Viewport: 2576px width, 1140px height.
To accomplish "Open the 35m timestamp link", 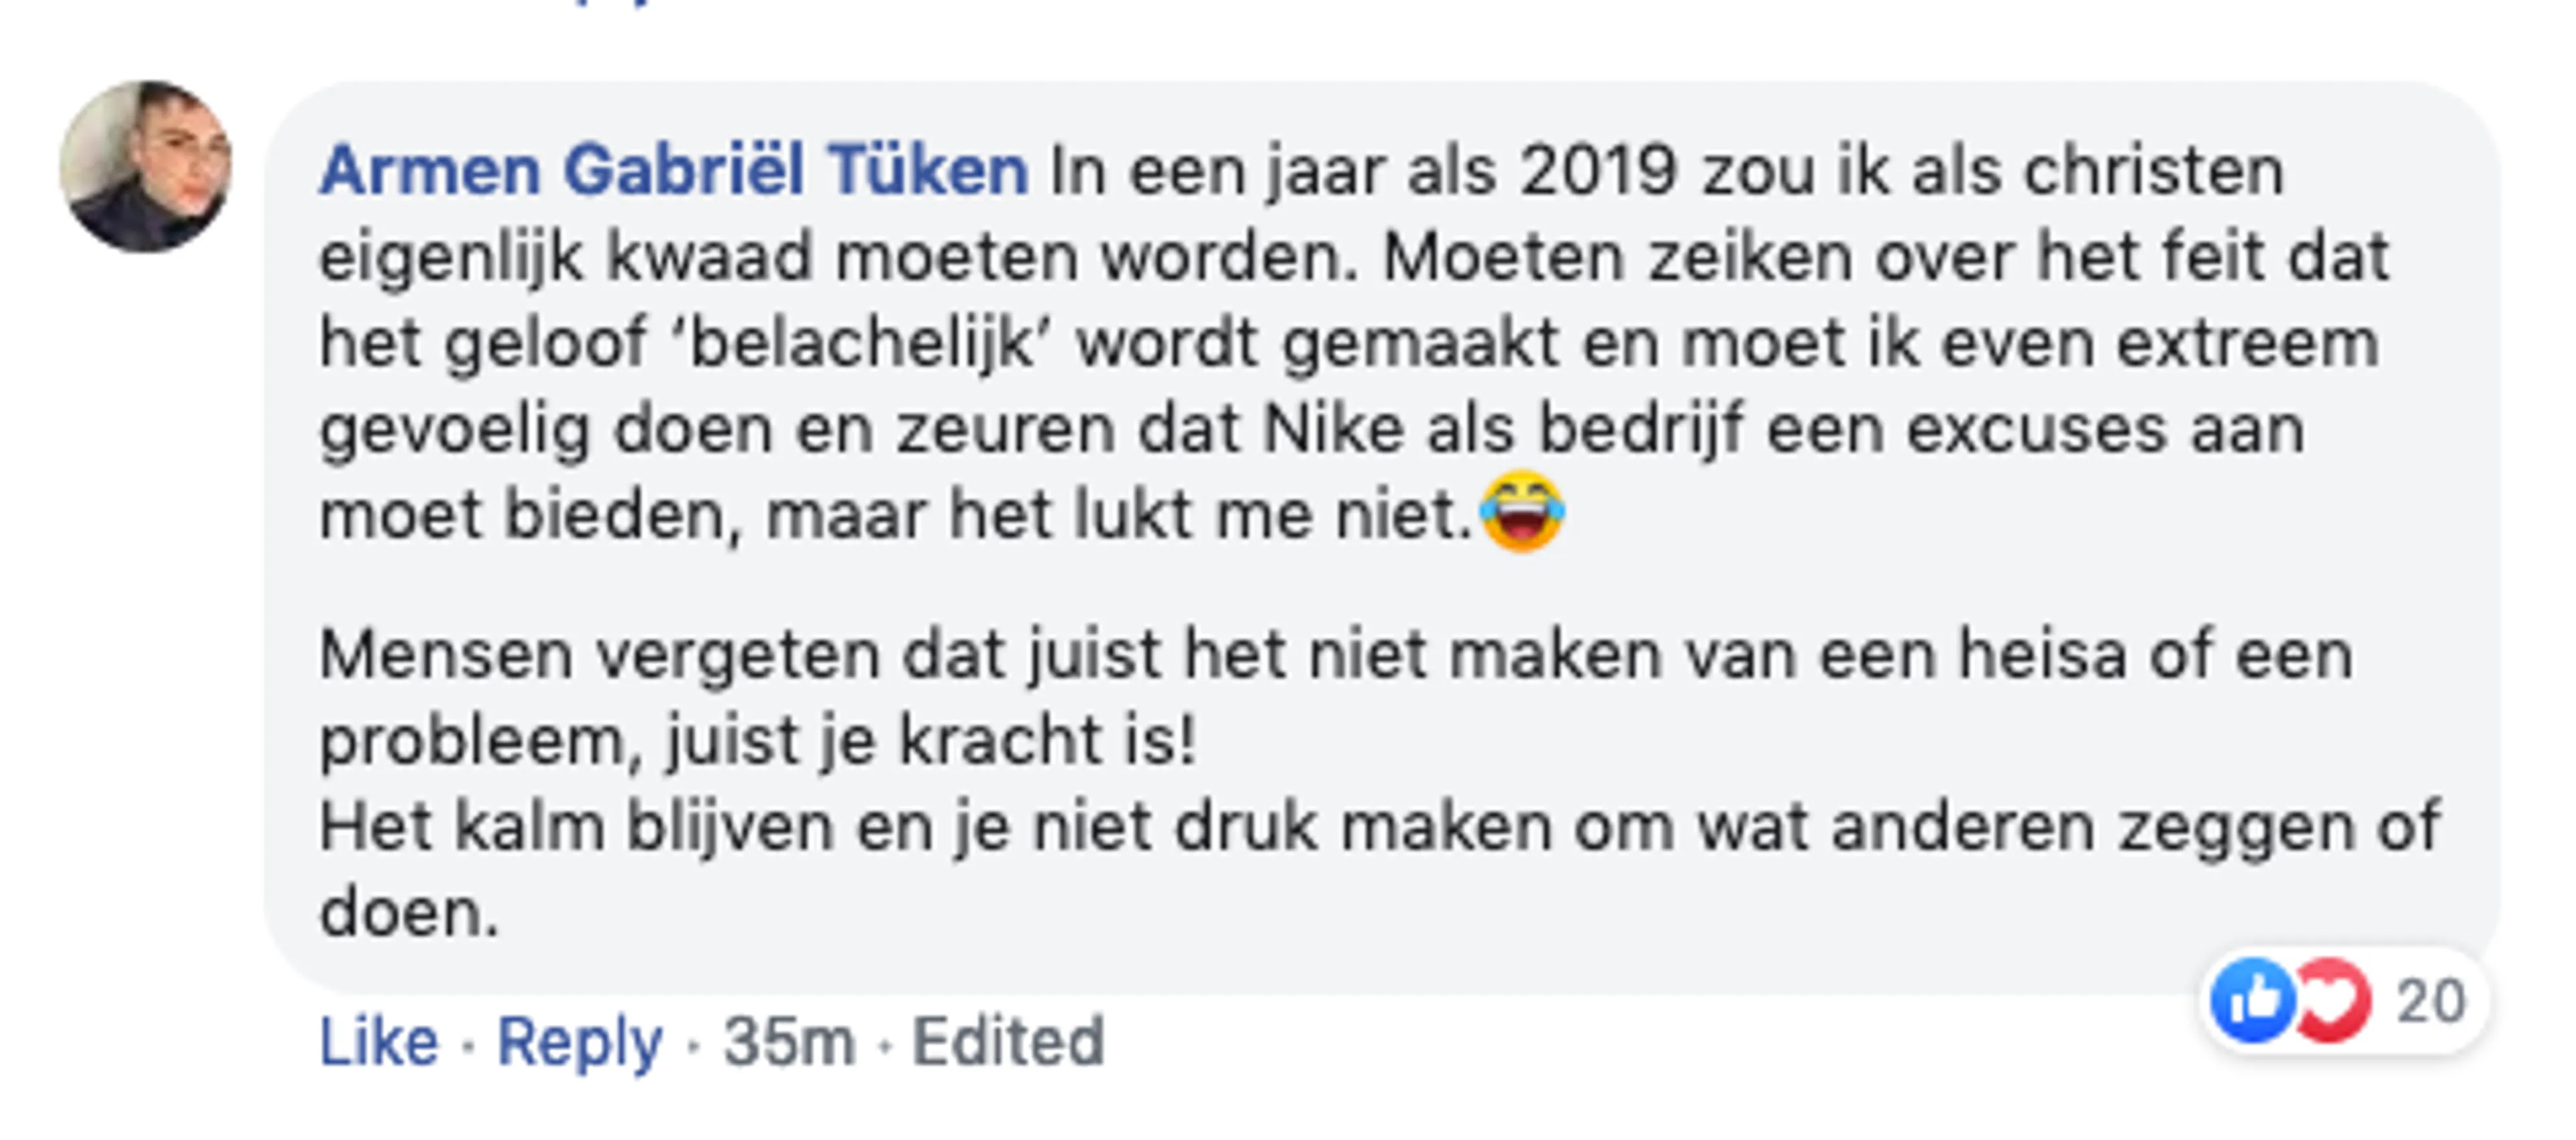I will (x=789, y=1041).
